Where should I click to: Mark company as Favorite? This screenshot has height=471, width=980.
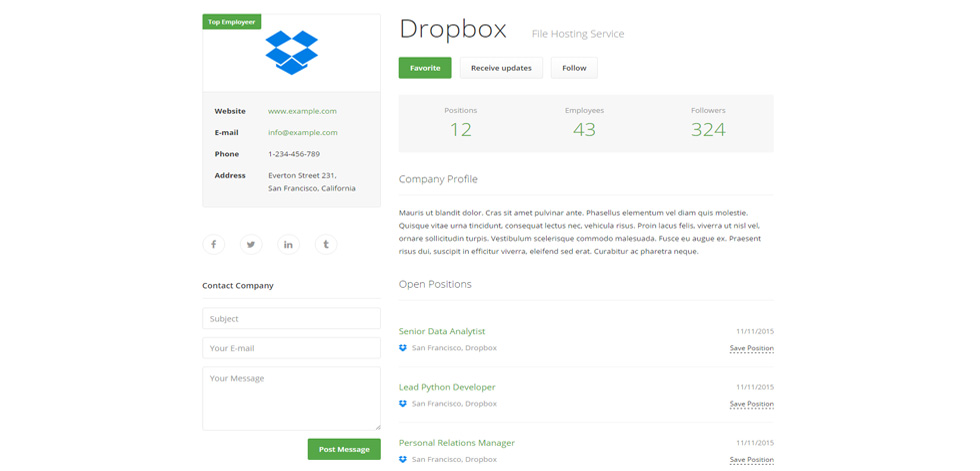(425, 68)
